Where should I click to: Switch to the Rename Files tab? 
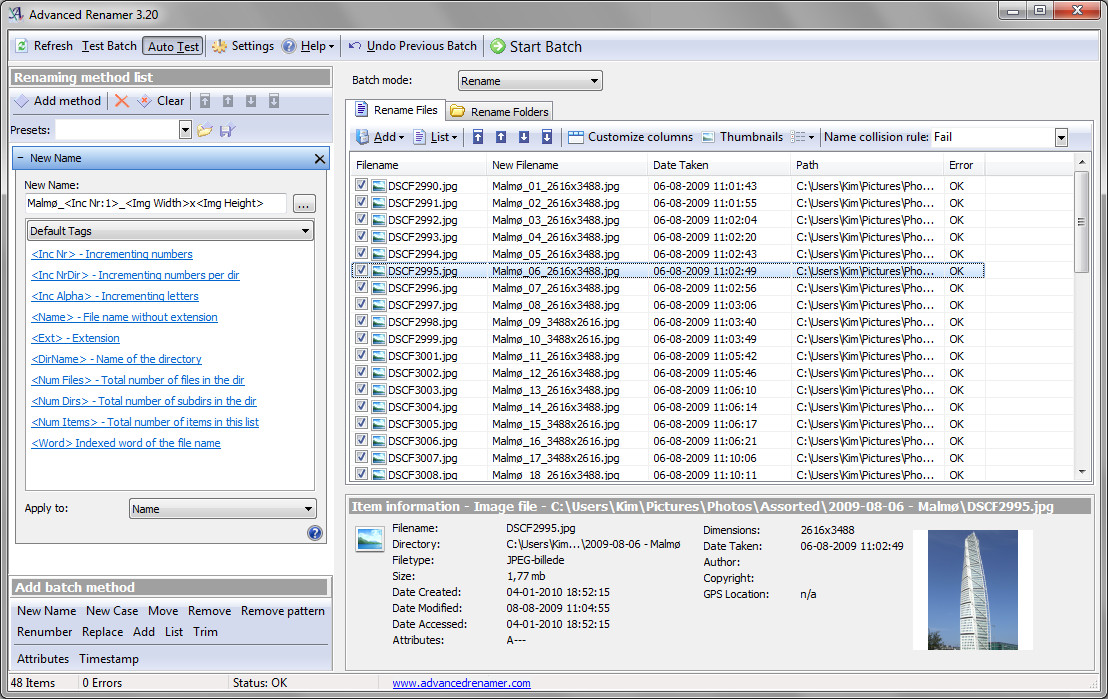pyautogui.click(x=396, y=110)
